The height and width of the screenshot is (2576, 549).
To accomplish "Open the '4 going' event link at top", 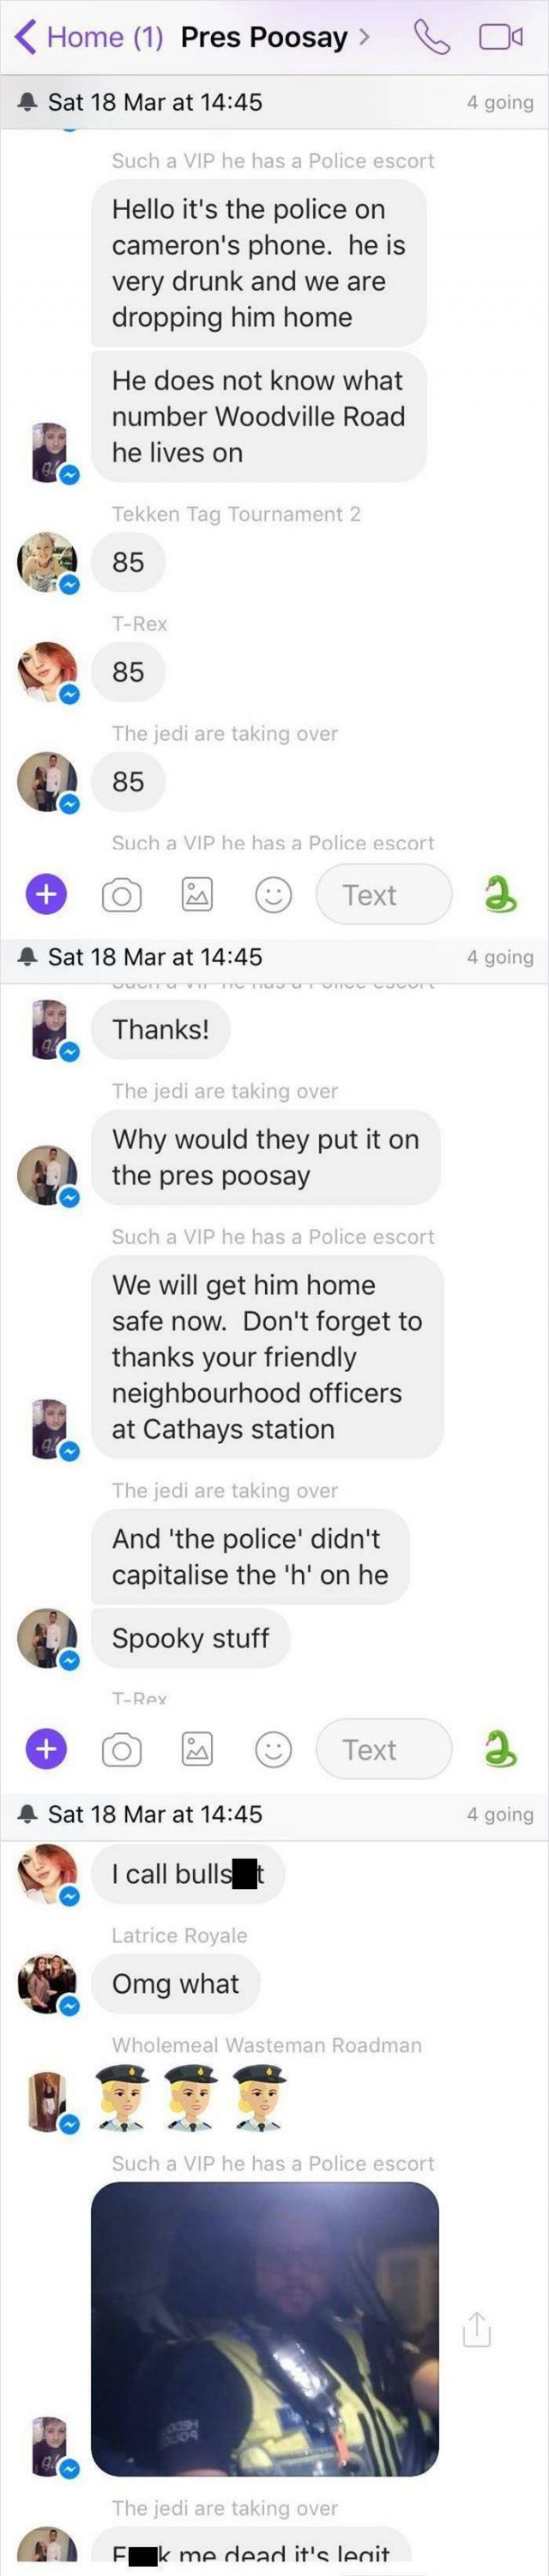I will 500,102.
